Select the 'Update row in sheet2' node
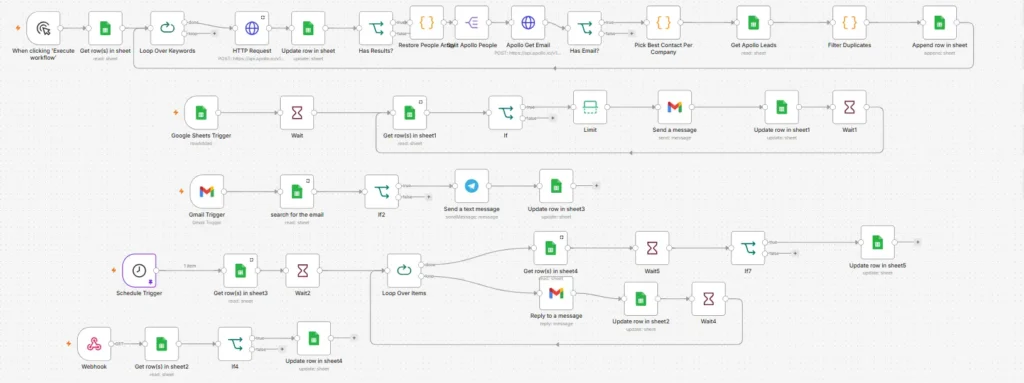The image size is (1024, 383). [641, 299]
